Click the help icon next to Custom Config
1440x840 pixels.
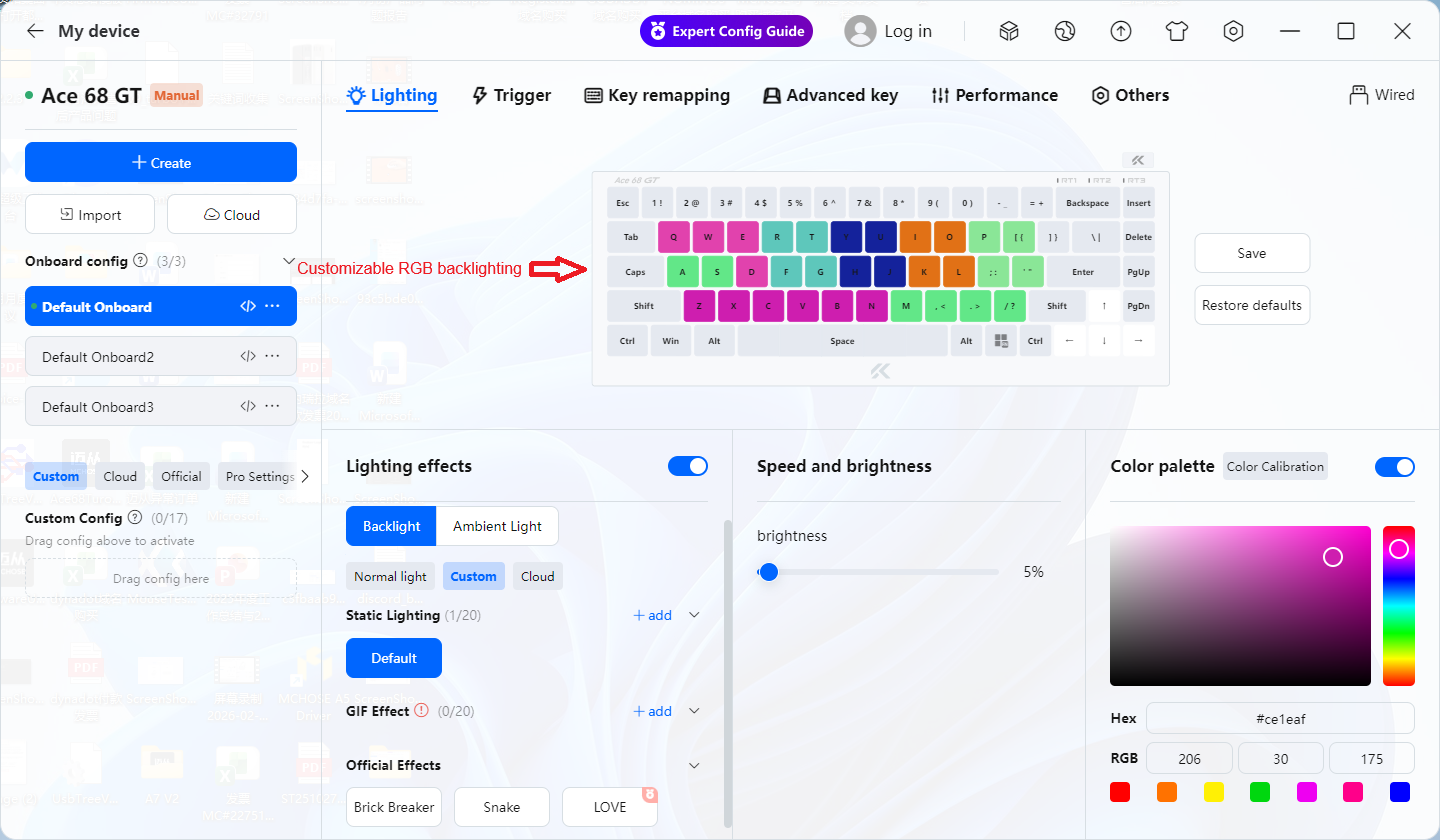point(135,518)
